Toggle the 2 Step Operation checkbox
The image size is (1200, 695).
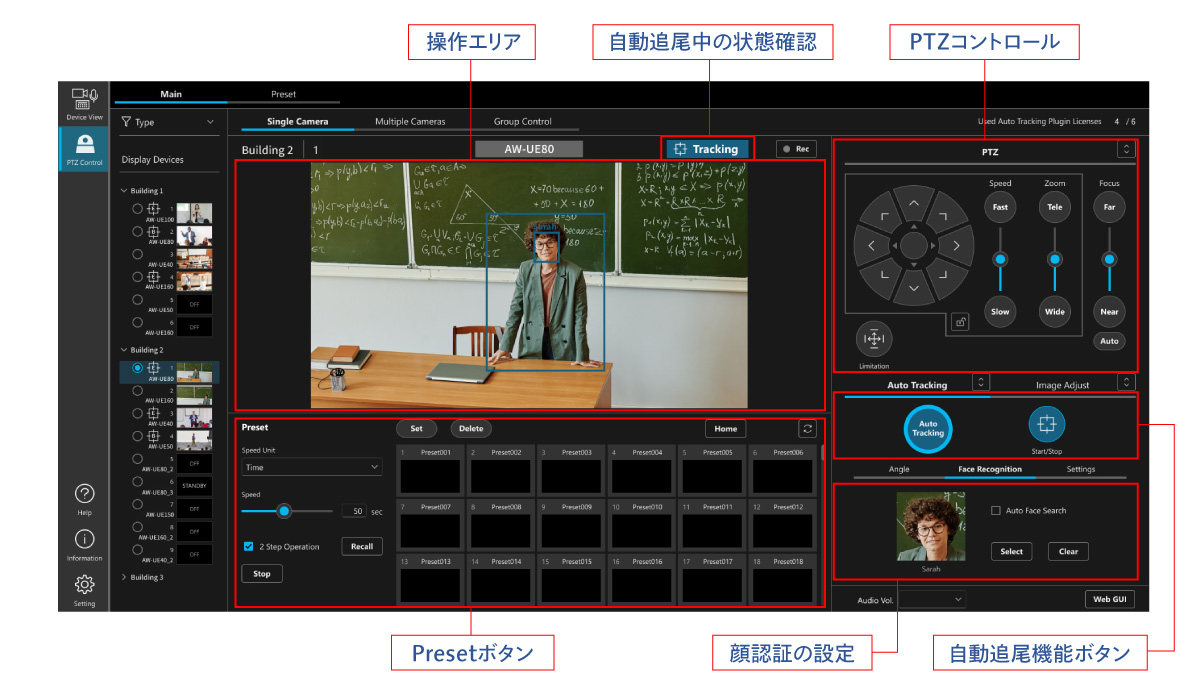point(249,547)
